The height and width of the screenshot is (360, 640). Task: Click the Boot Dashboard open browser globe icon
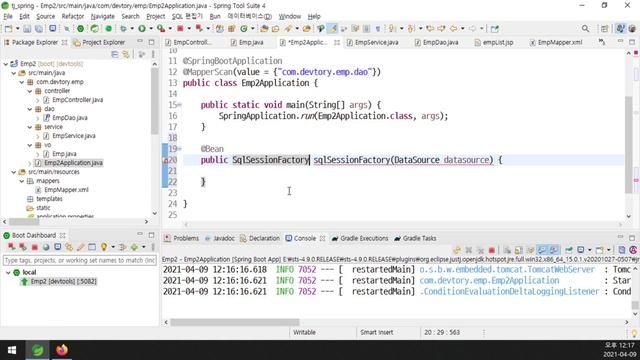pyautogui.click(x=46, y=247)
